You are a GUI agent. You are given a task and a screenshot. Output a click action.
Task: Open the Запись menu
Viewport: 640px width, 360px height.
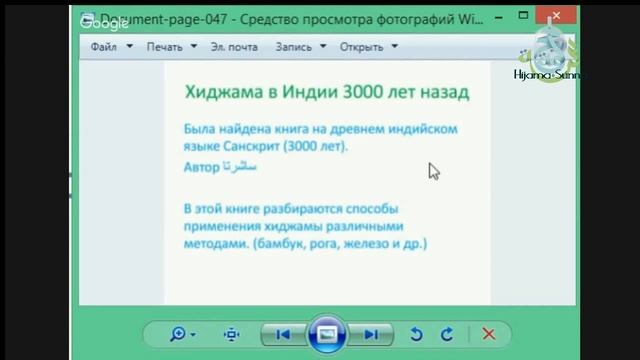click(x=293, y=47)
